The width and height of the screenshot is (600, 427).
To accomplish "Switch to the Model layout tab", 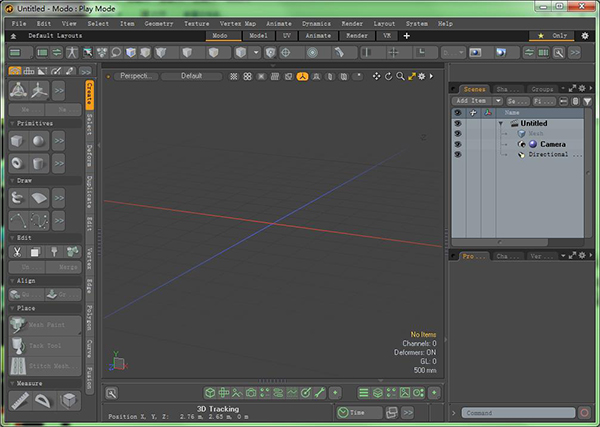I will coord(258,35).
